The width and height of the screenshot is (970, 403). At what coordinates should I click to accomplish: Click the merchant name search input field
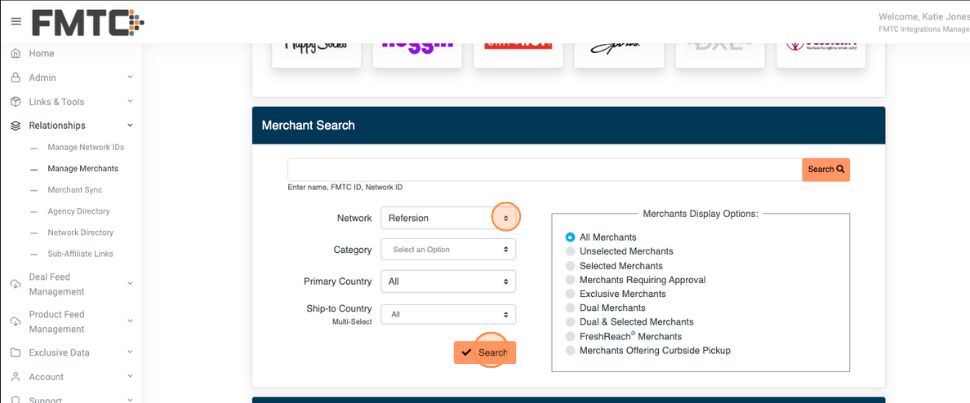click(544, 169)
